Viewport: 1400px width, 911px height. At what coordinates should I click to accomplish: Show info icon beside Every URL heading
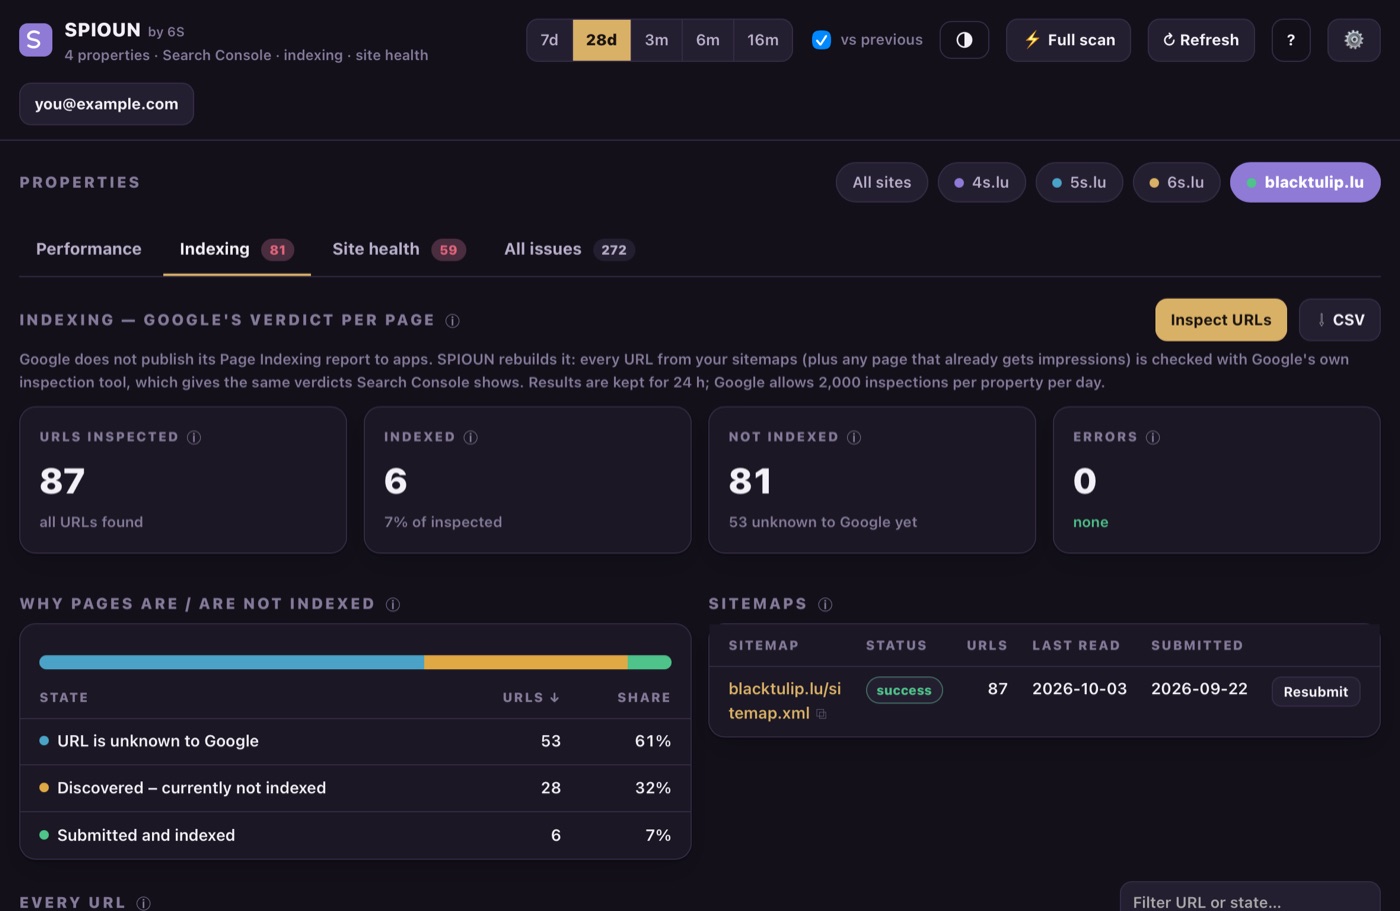(144, 903)
